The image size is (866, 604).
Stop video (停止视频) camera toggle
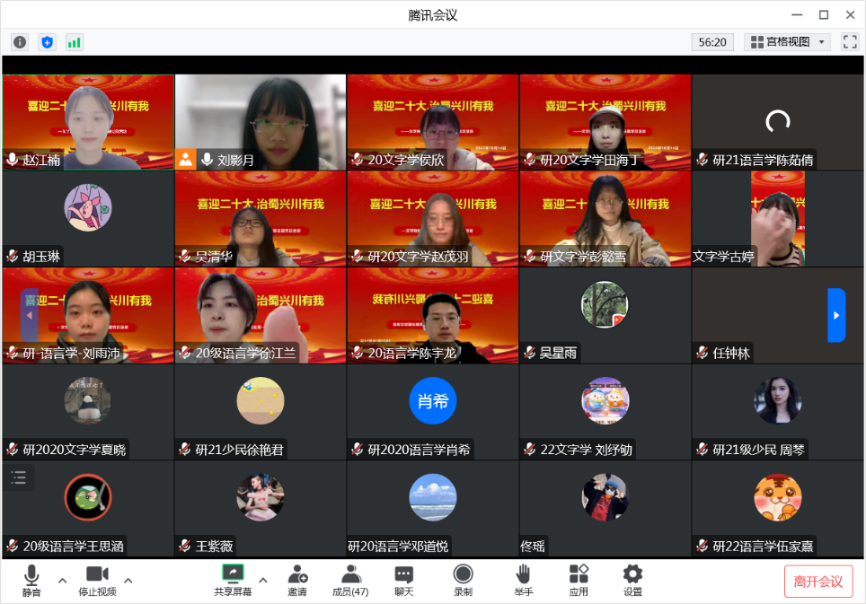(x=97, y=579)
